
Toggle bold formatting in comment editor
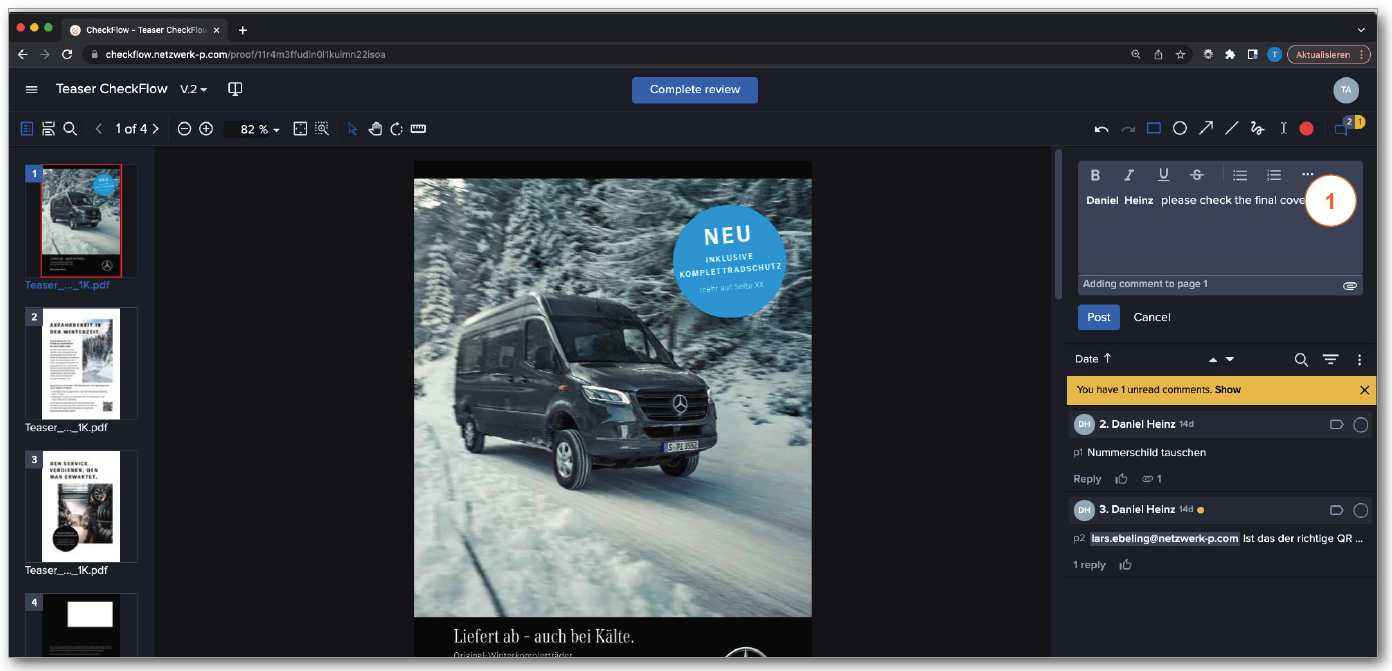click(x=1095, y=175)
